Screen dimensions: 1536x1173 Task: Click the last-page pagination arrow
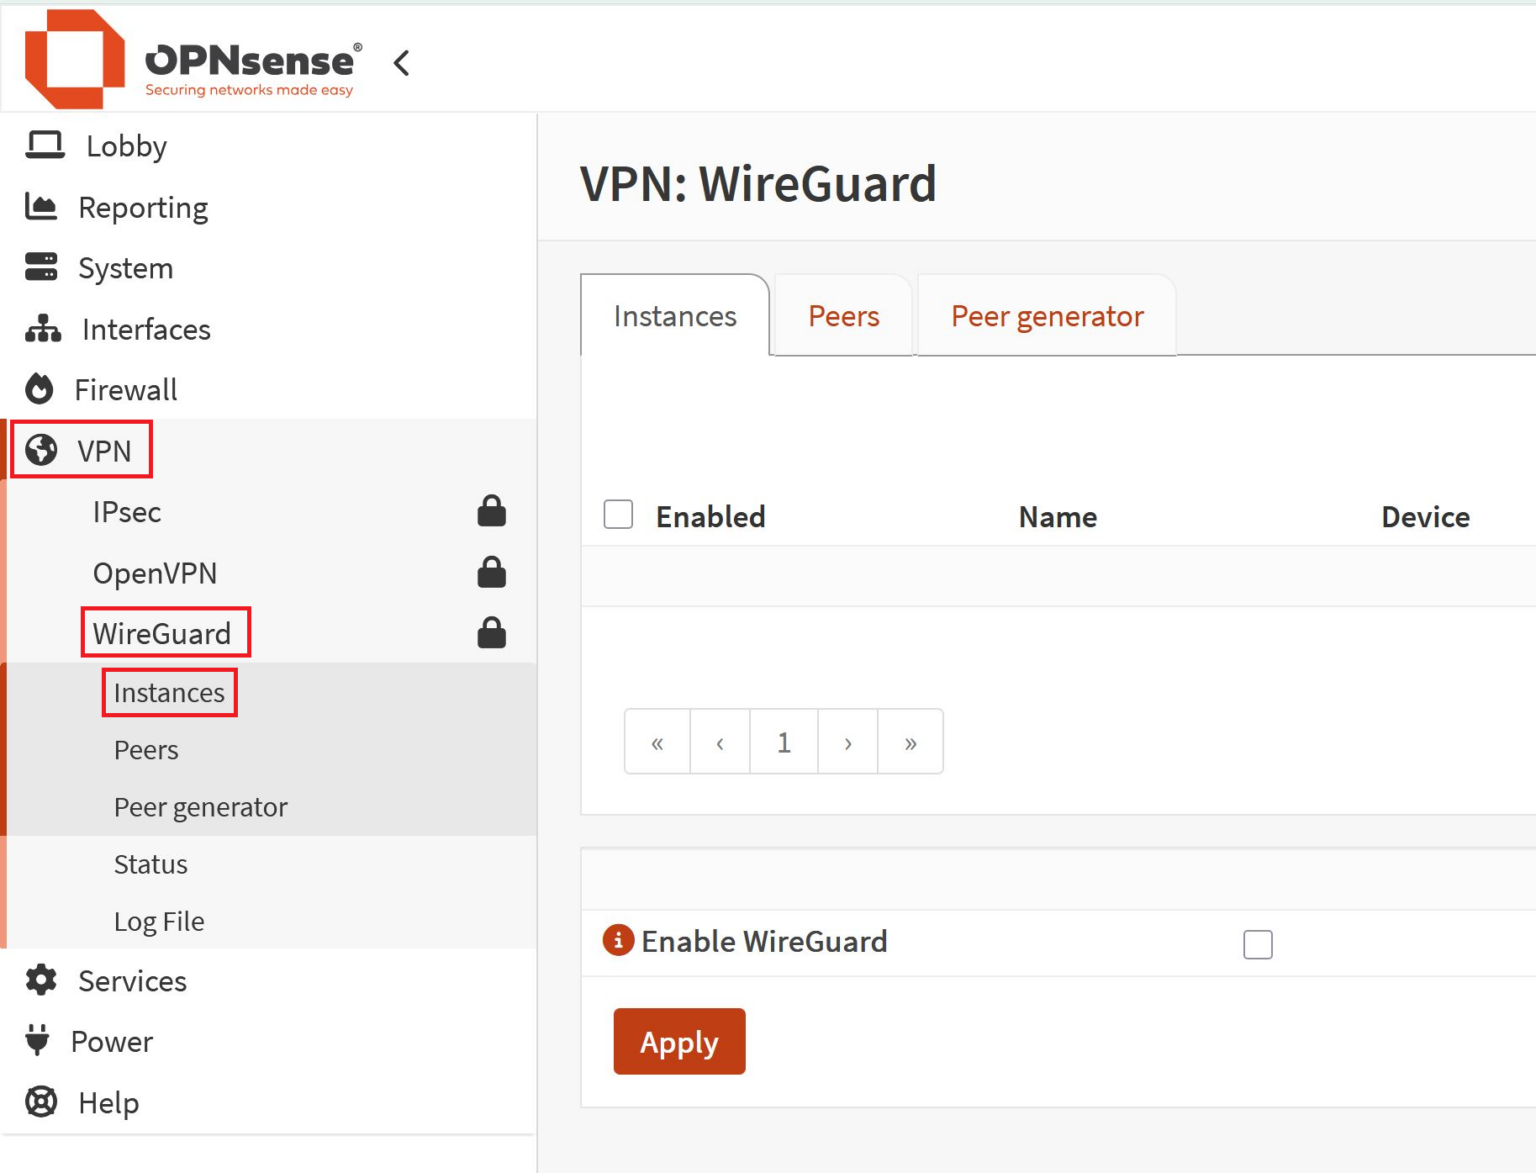[x=910, y=741]
